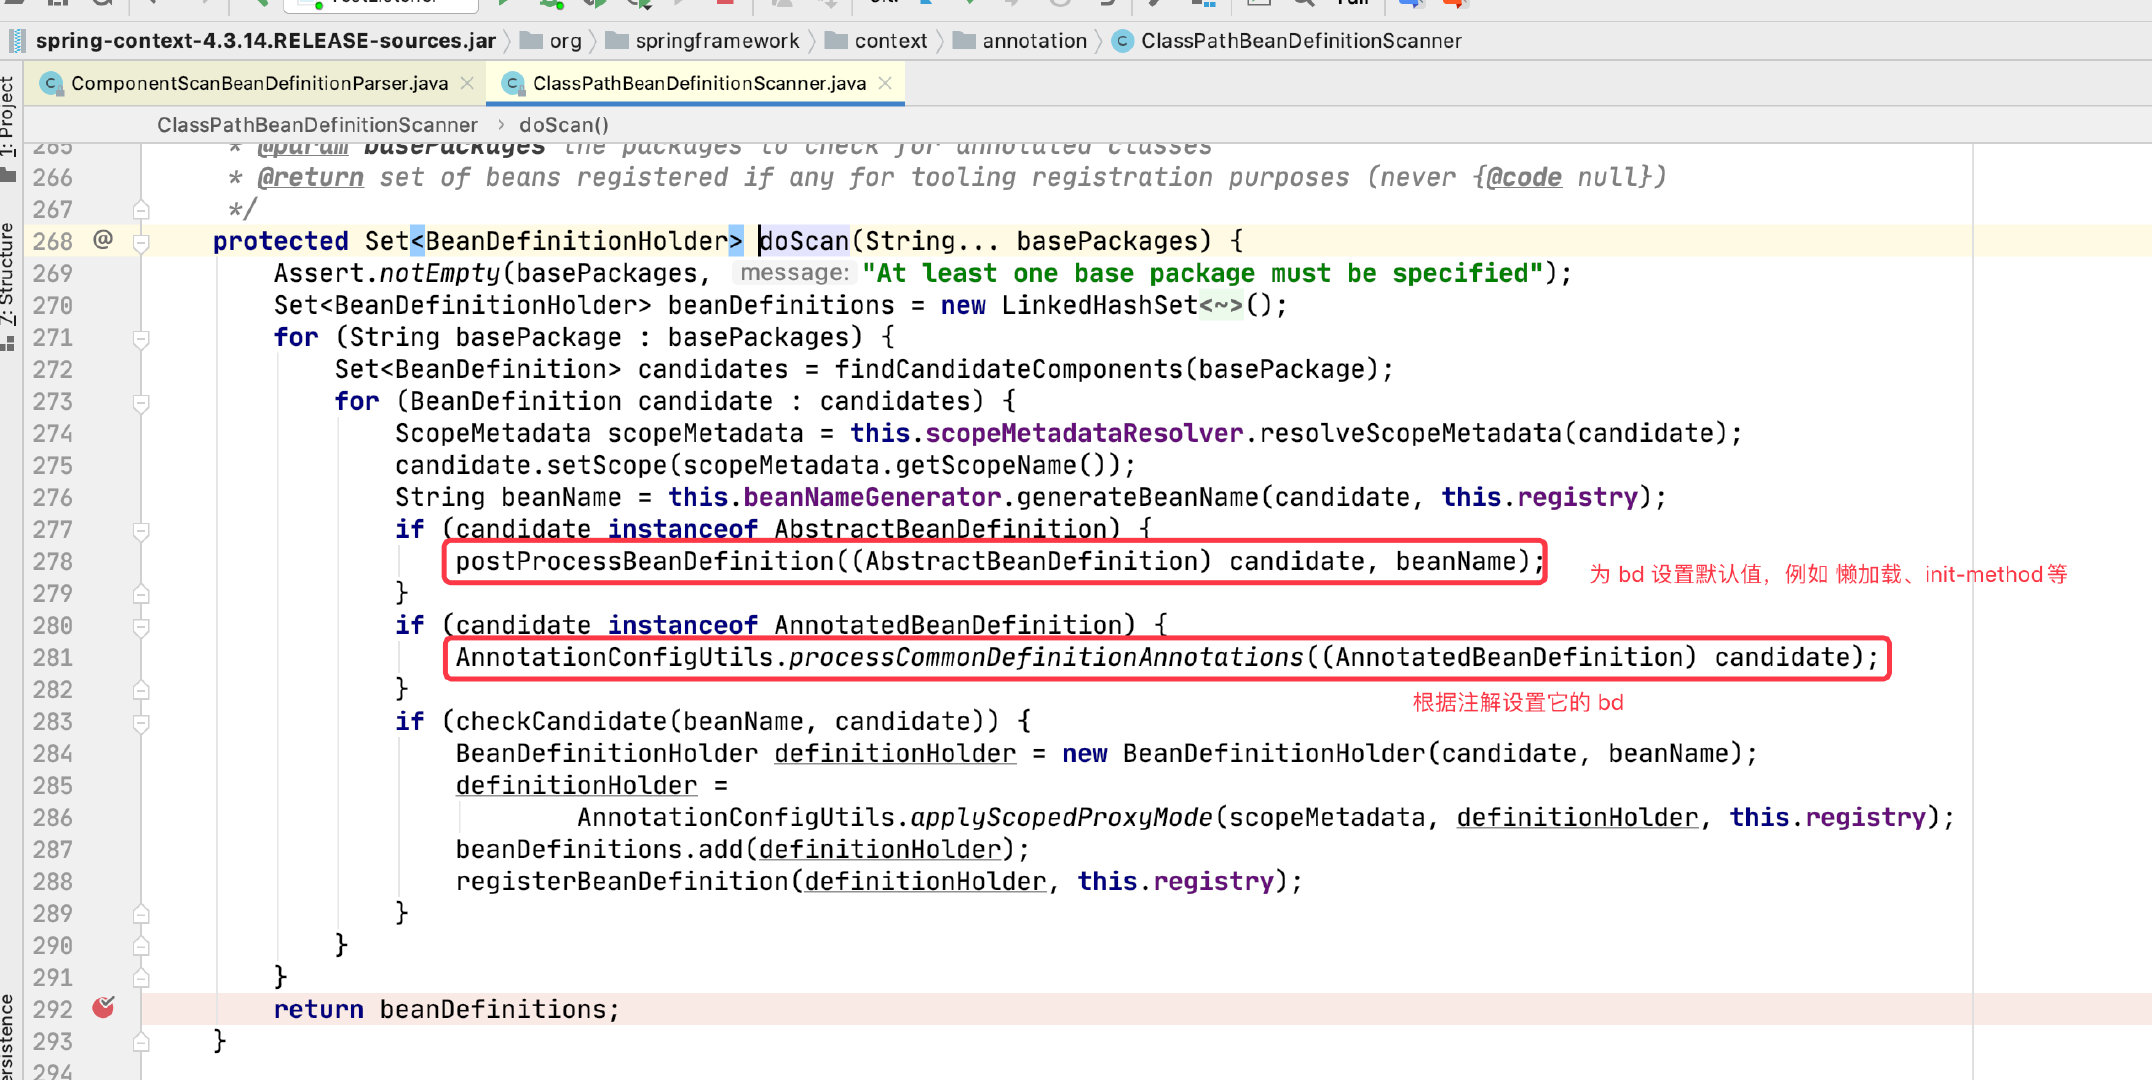Click the @ gutter icon on line 268
Image resolution: width=2152 pixels, height=1080 pixels.
click(102, 239)
